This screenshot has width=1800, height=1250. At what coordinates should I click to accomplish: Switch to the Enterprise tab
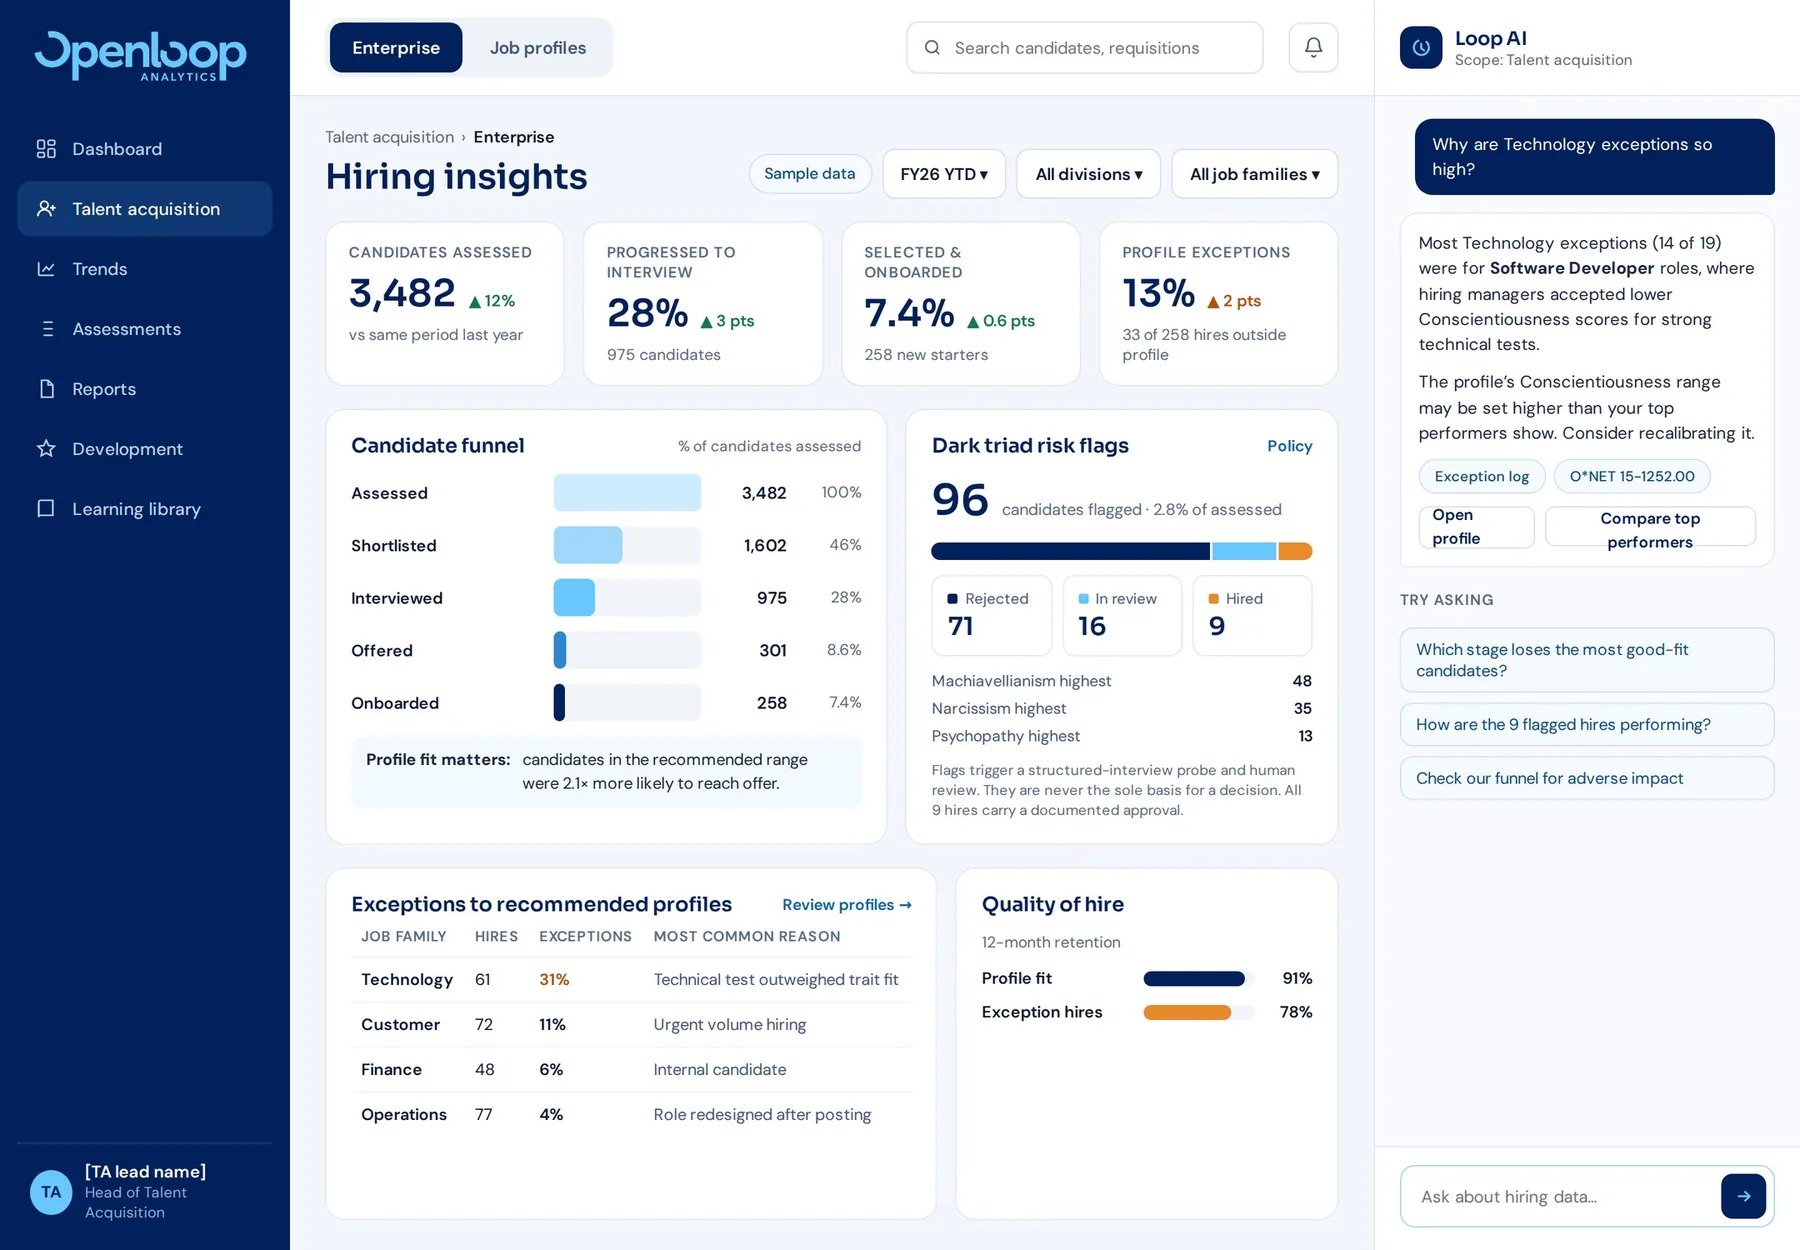tap(396, 48)
